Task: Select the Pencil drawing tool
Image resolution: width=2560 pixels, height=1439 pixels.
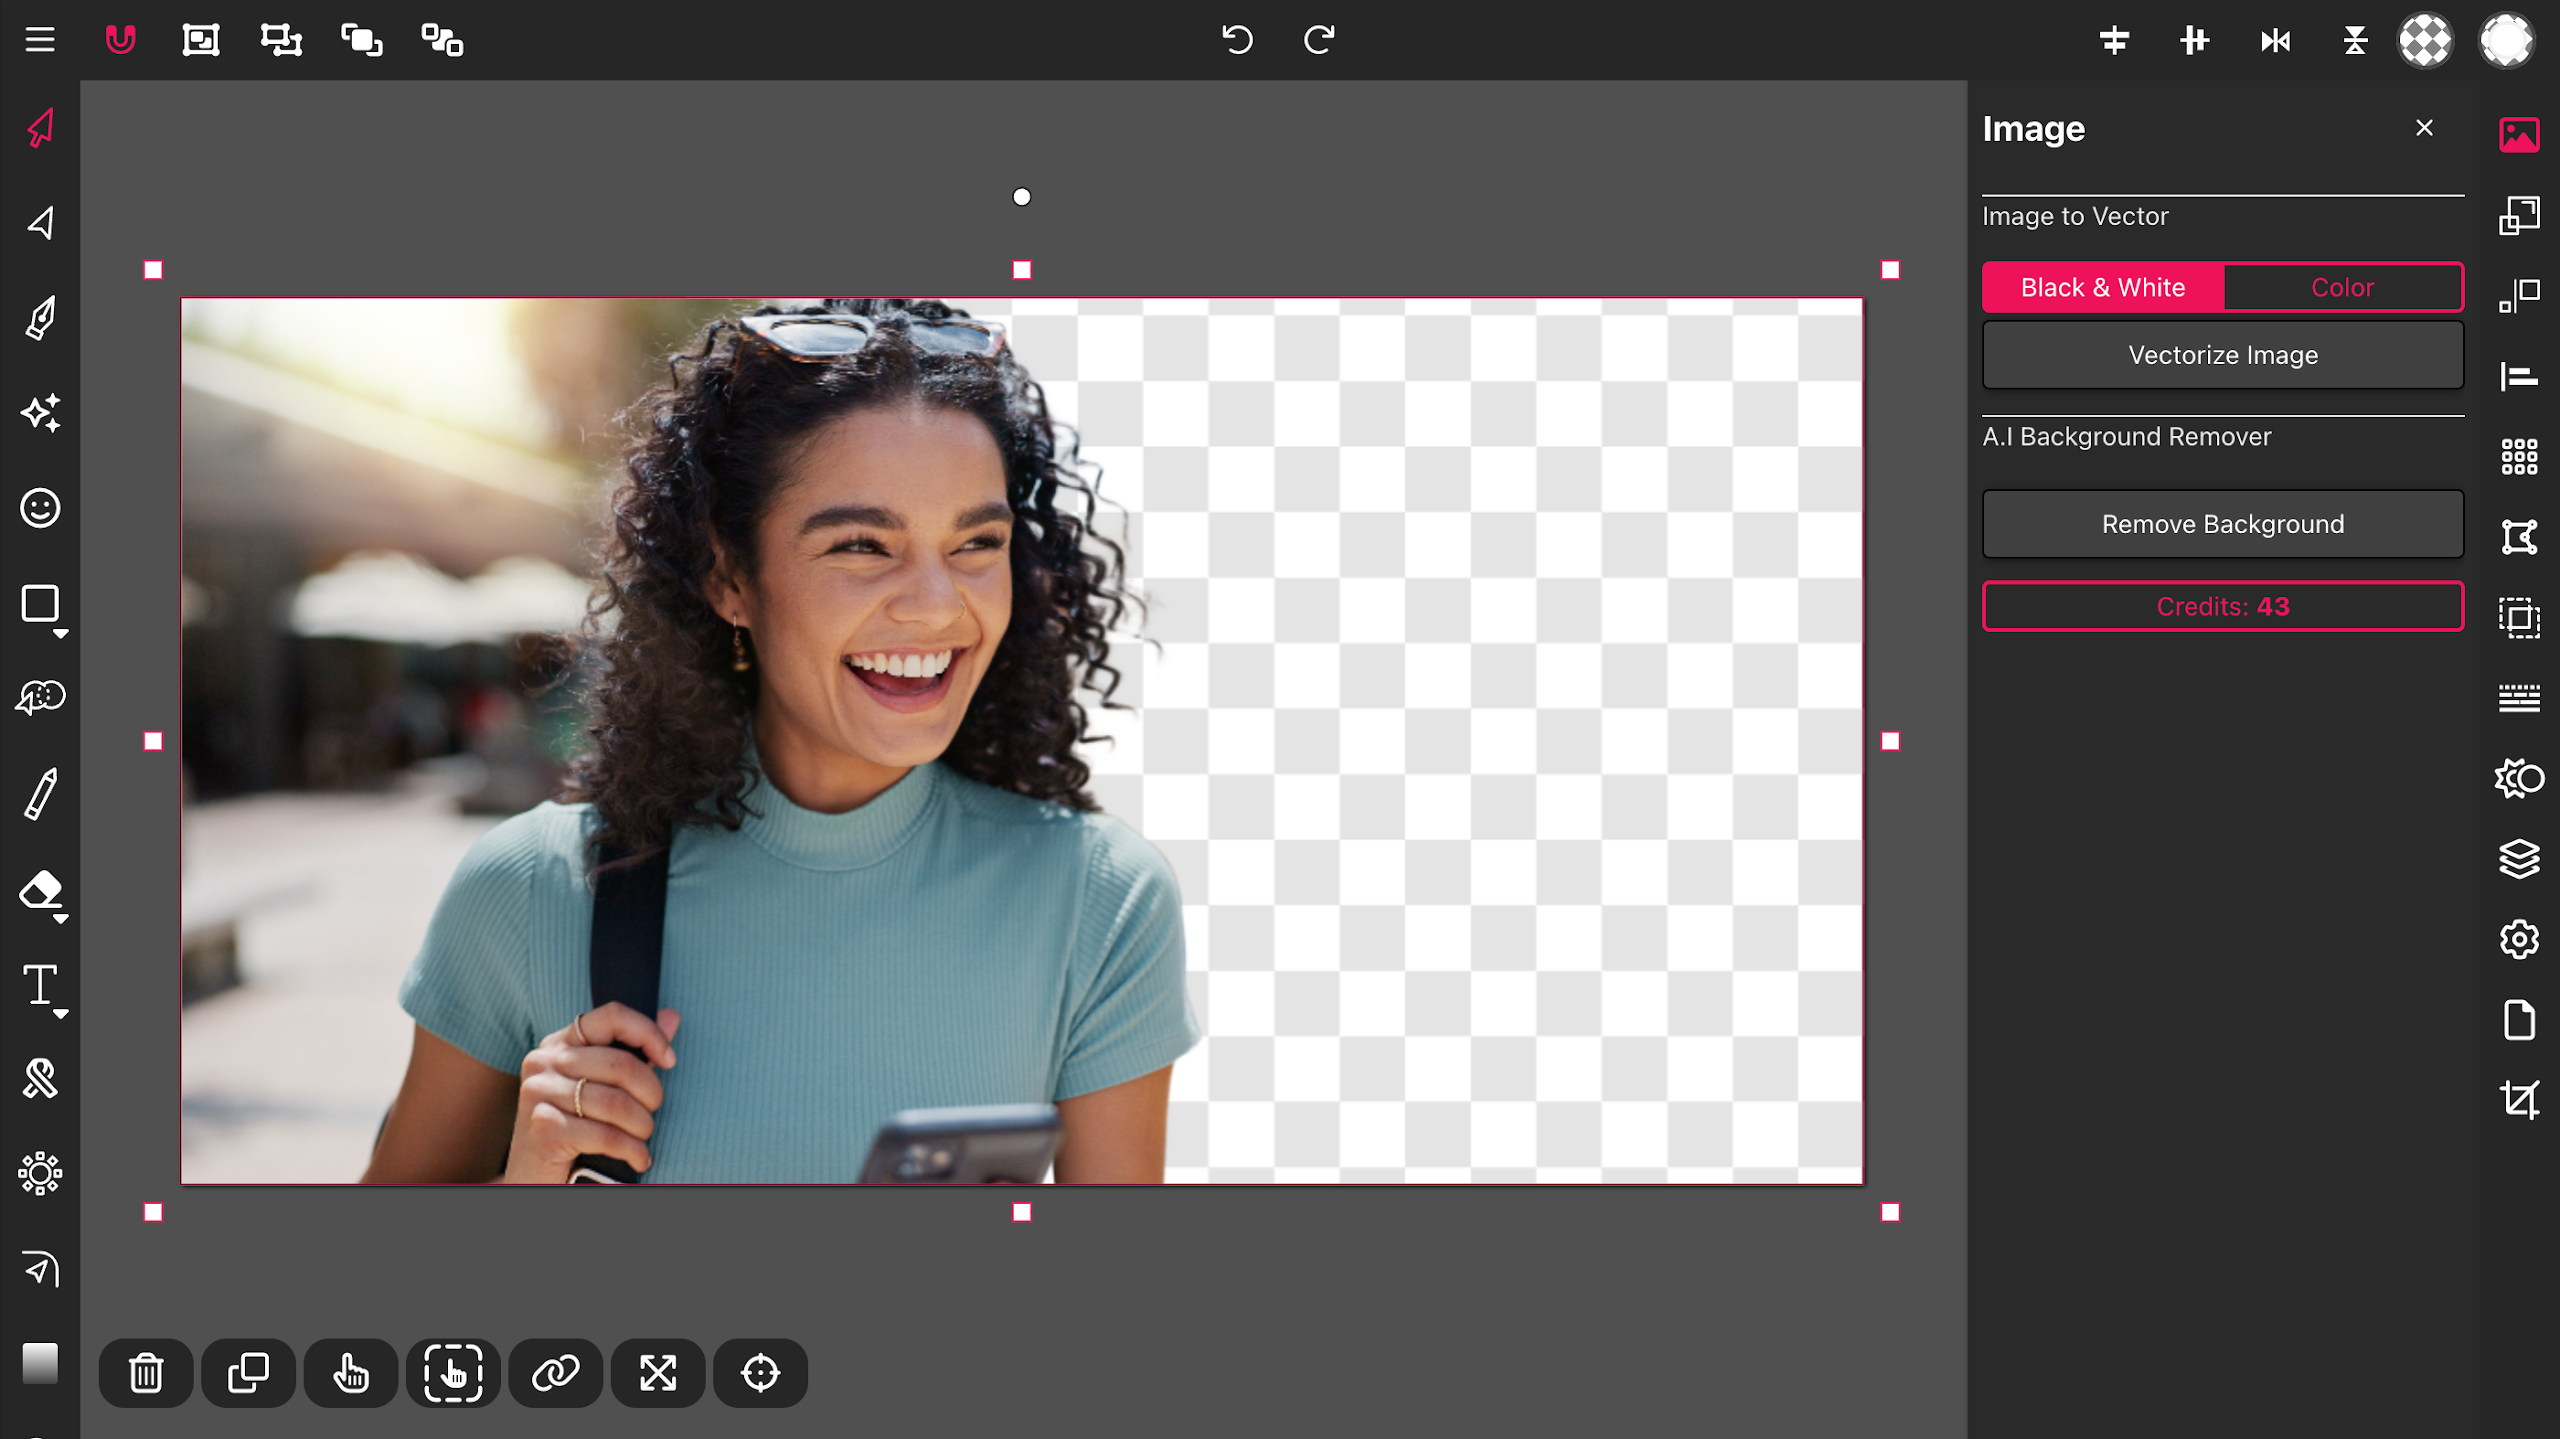Action: 40,794
